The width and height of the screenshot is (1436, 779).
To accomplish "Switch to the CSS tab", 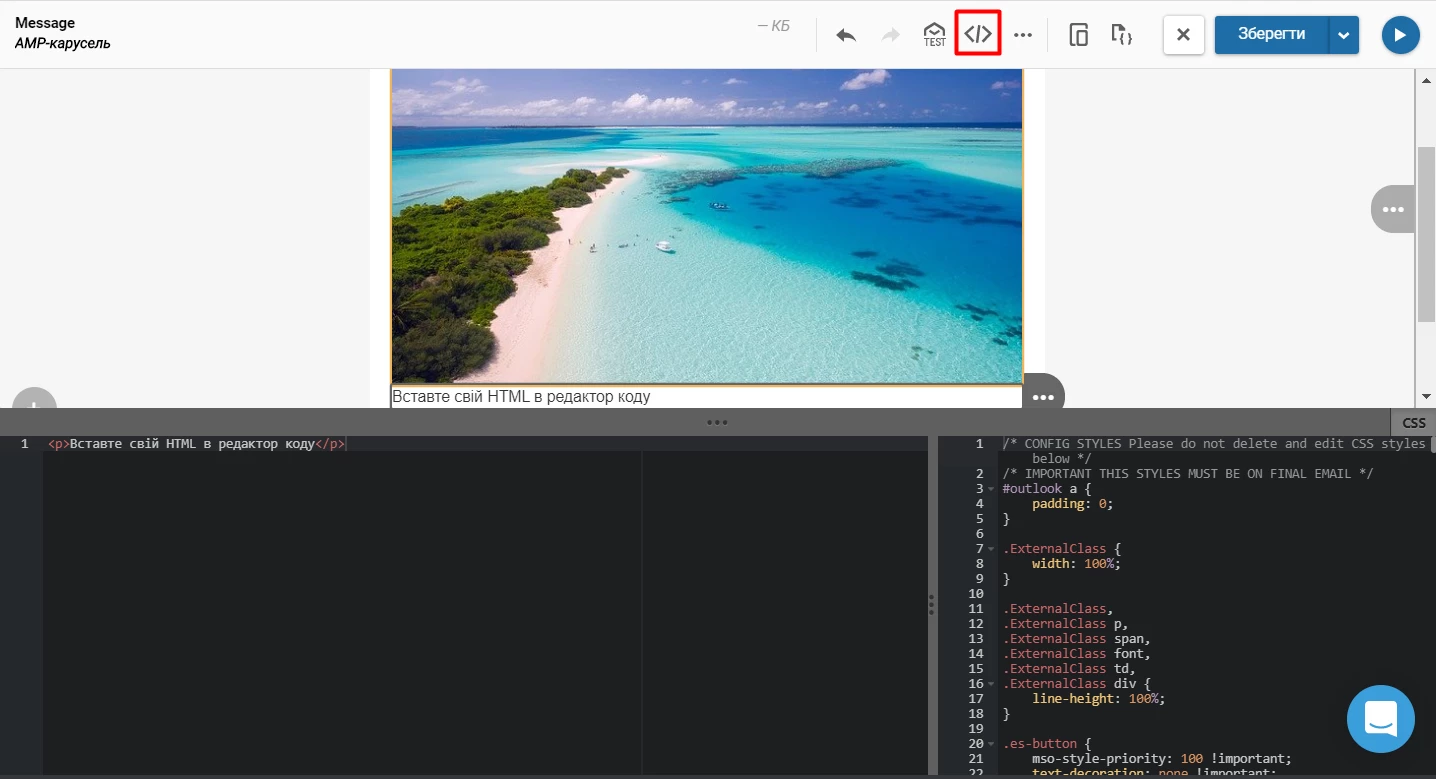I will click(x=1413, y=423).
